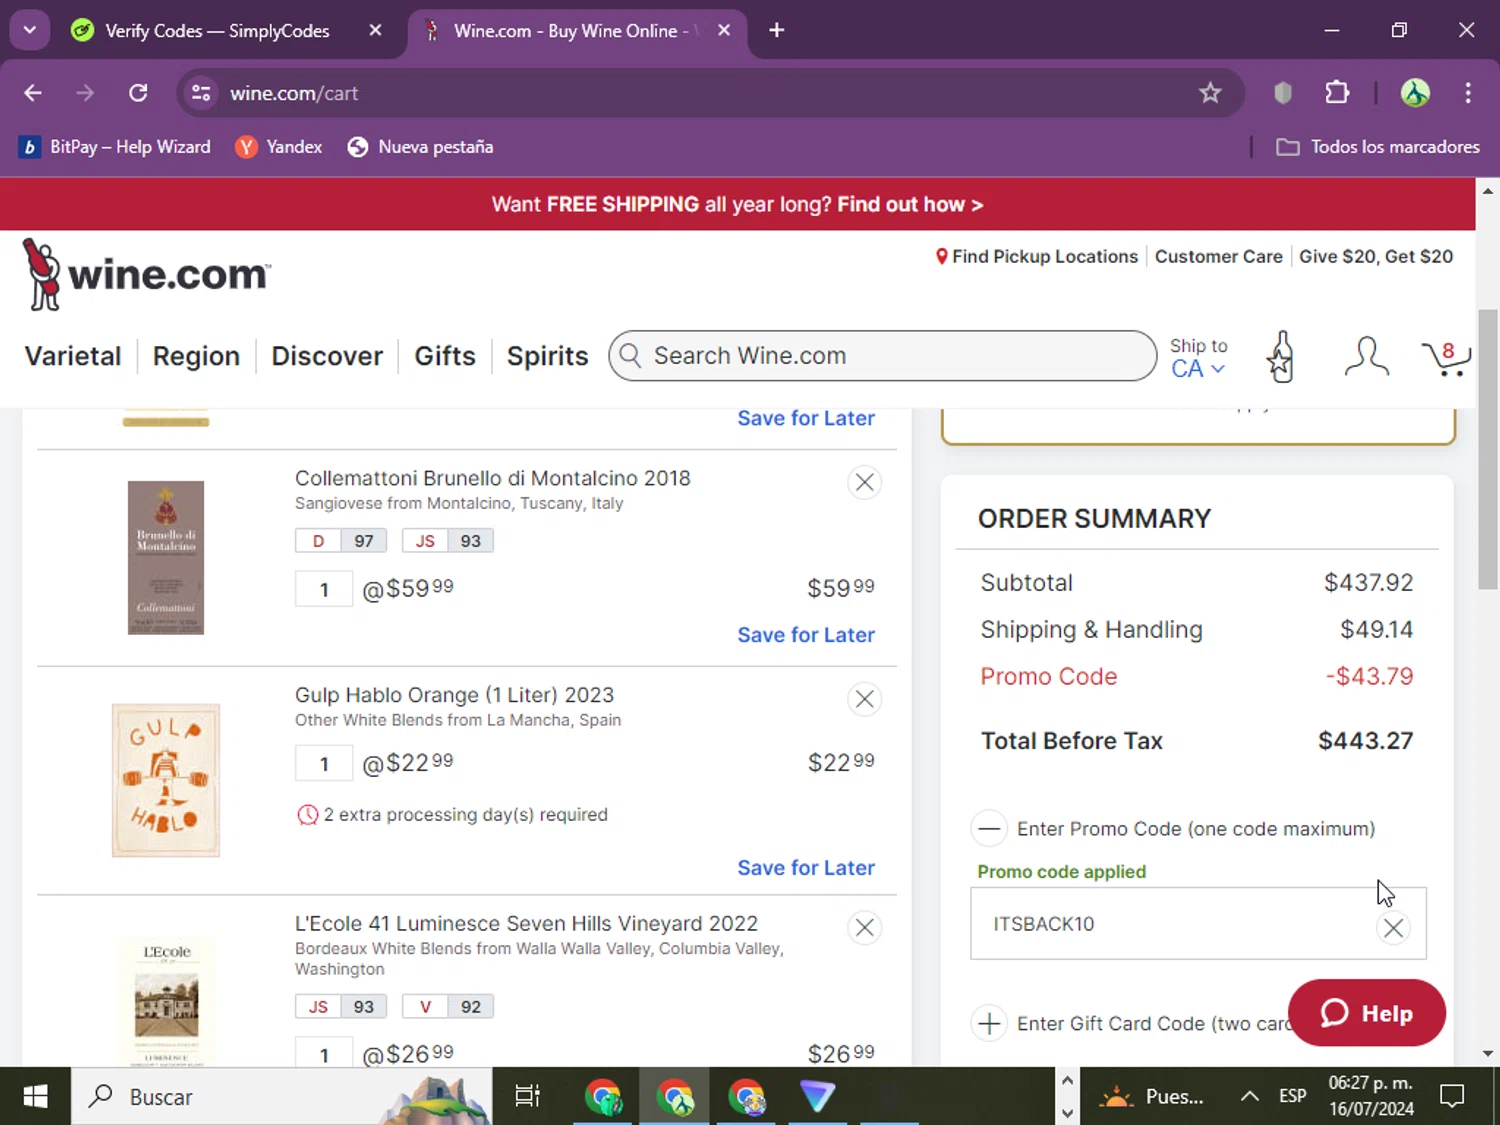1500x1125 pixels.
Task: Open the Discover menu
Action: pos(327,356)
